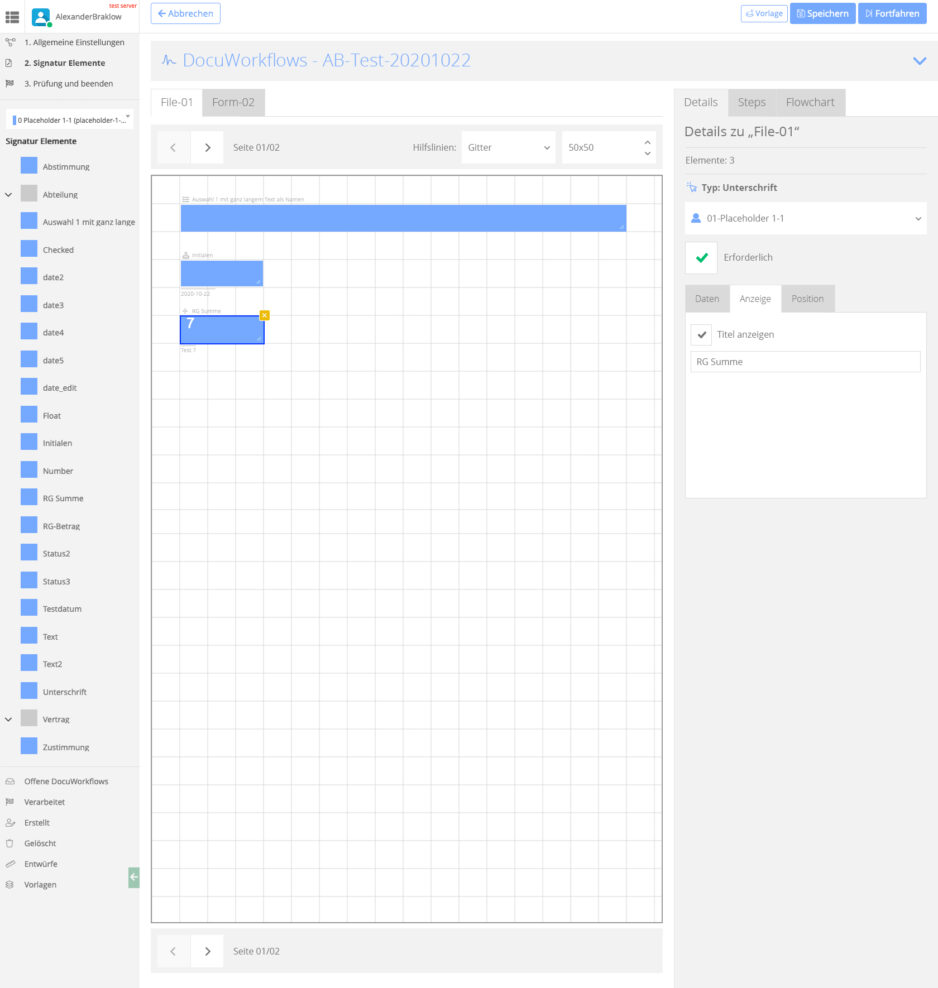
Task: Click the Erstellt signature-hand icon
Action: (10, 822)
